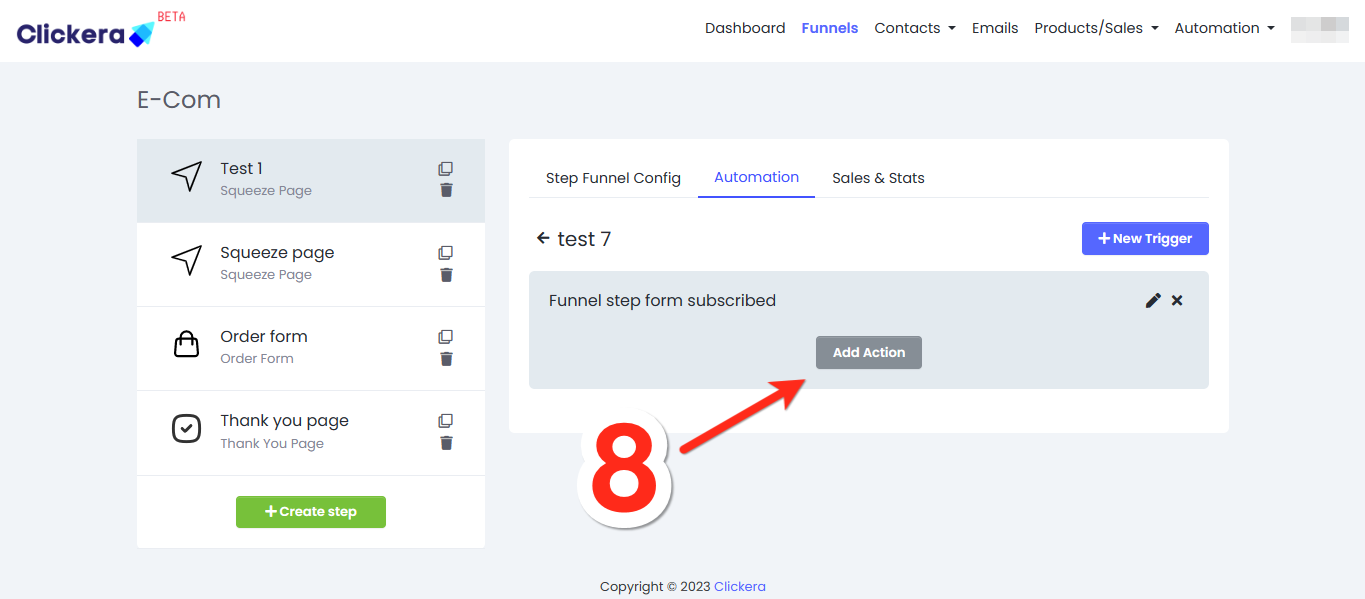The width and height of the screenshot is (1365, 599).
Task: Edit the trigger with pencil icon
Action: pyautogui.click(x=1153, y=300)
